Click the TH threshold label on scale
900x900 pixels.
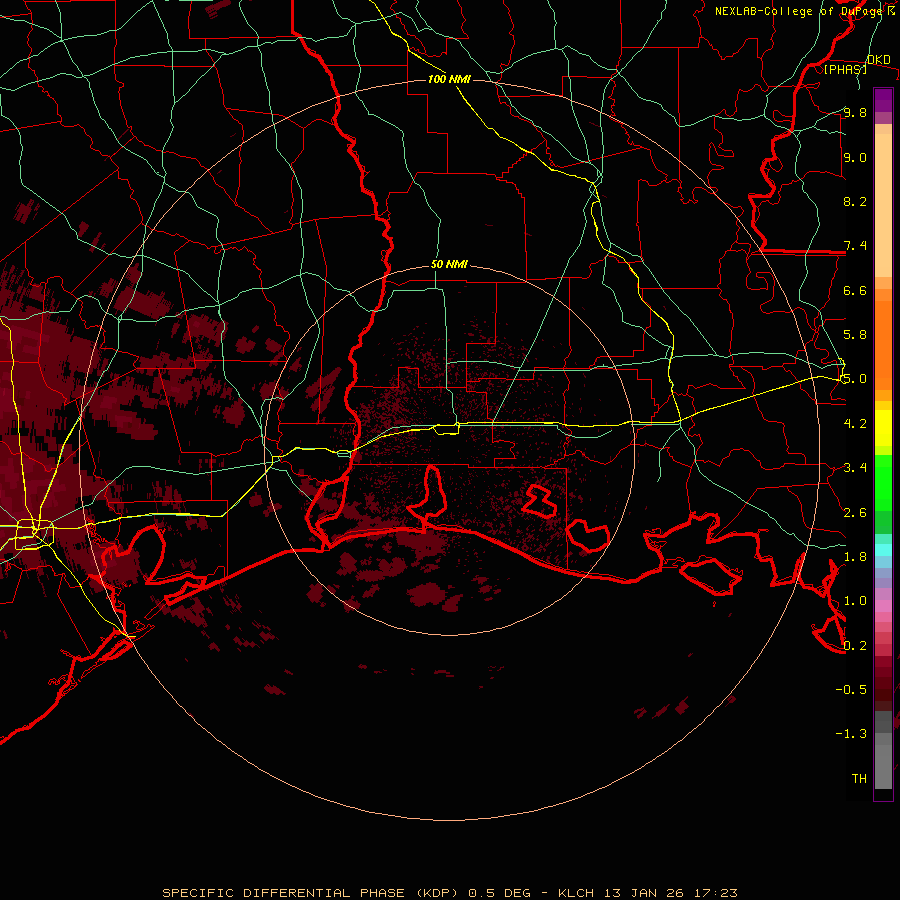coord(859,779)
